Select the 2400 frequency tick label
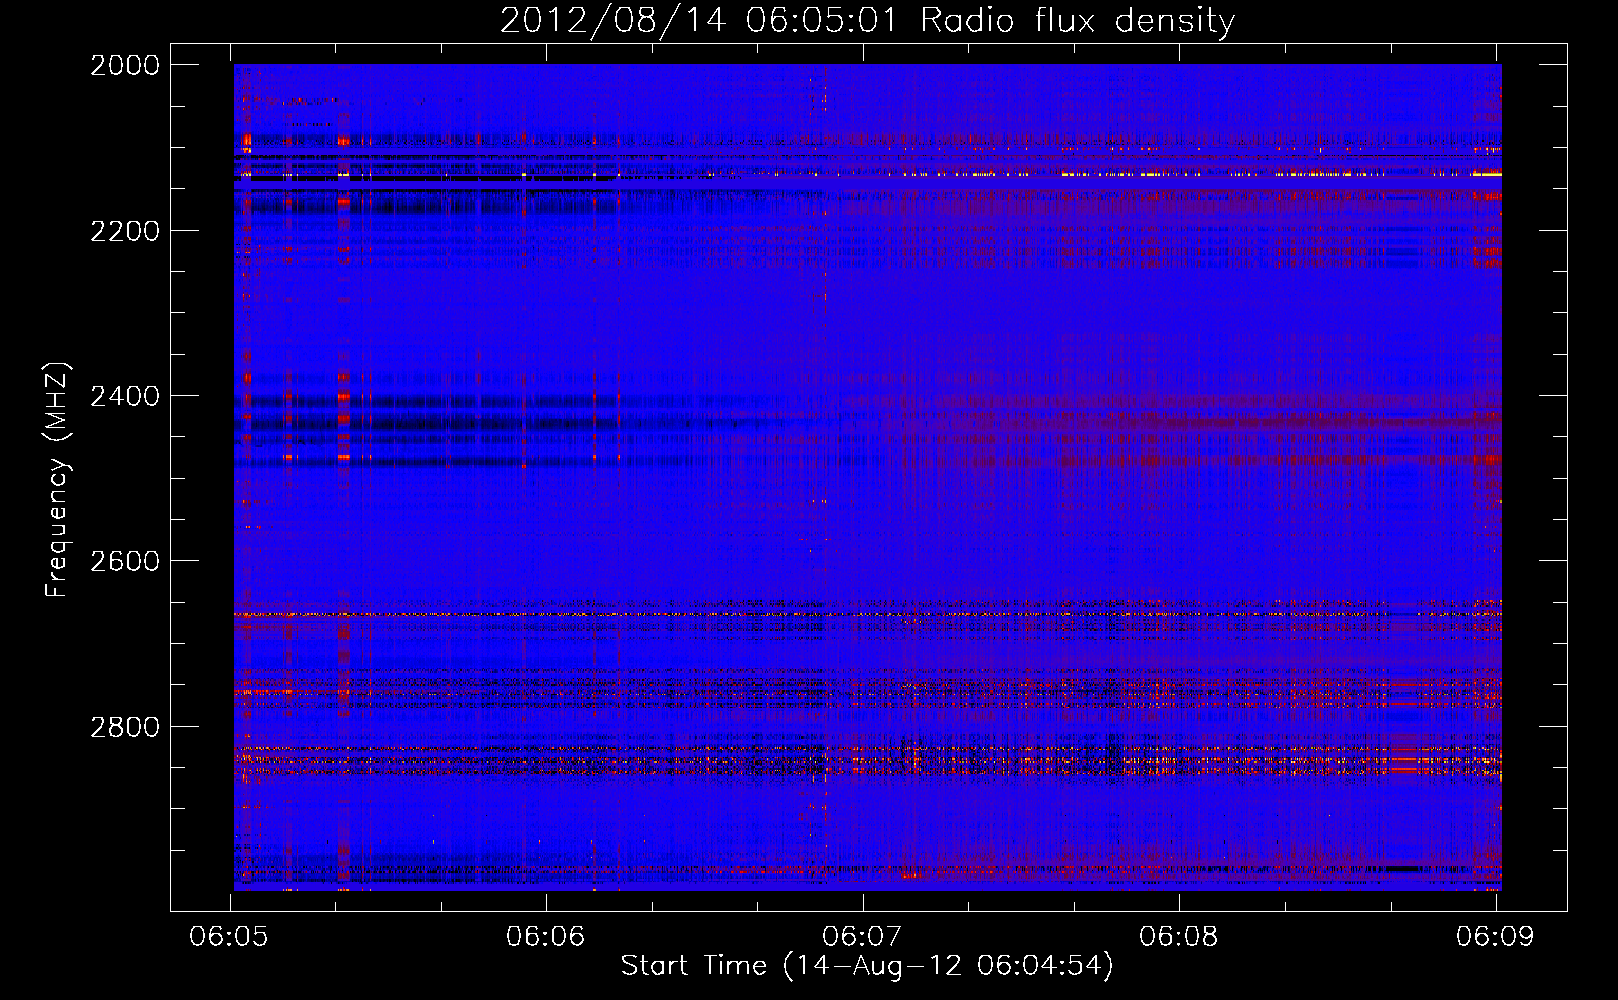Viewport: 1618px width, 1000px height. pyautogui.click(x=125, y=396)
